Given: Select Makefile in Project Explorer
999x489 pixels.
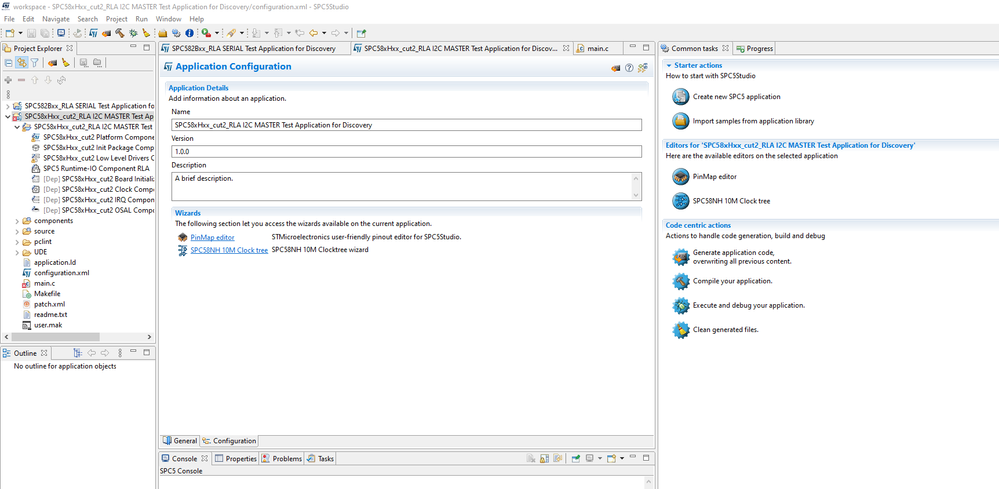Looking at the screenshot, I should [x=47, y=294].
